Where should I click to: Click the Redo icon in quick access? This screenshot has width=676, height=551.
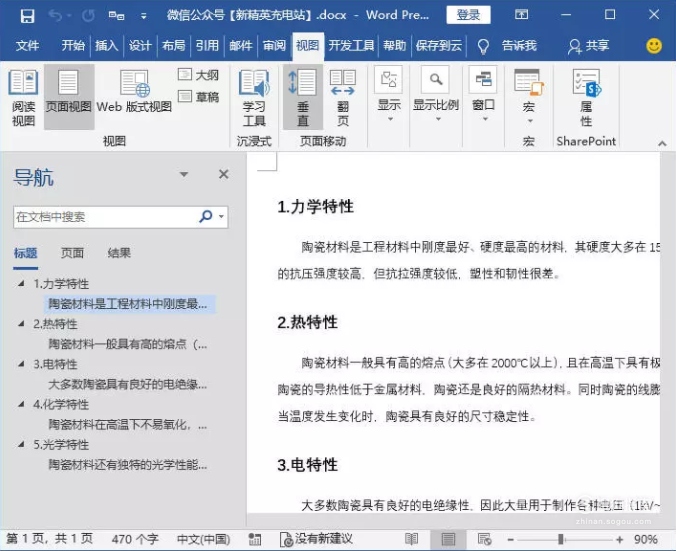[x=88, y=16]
